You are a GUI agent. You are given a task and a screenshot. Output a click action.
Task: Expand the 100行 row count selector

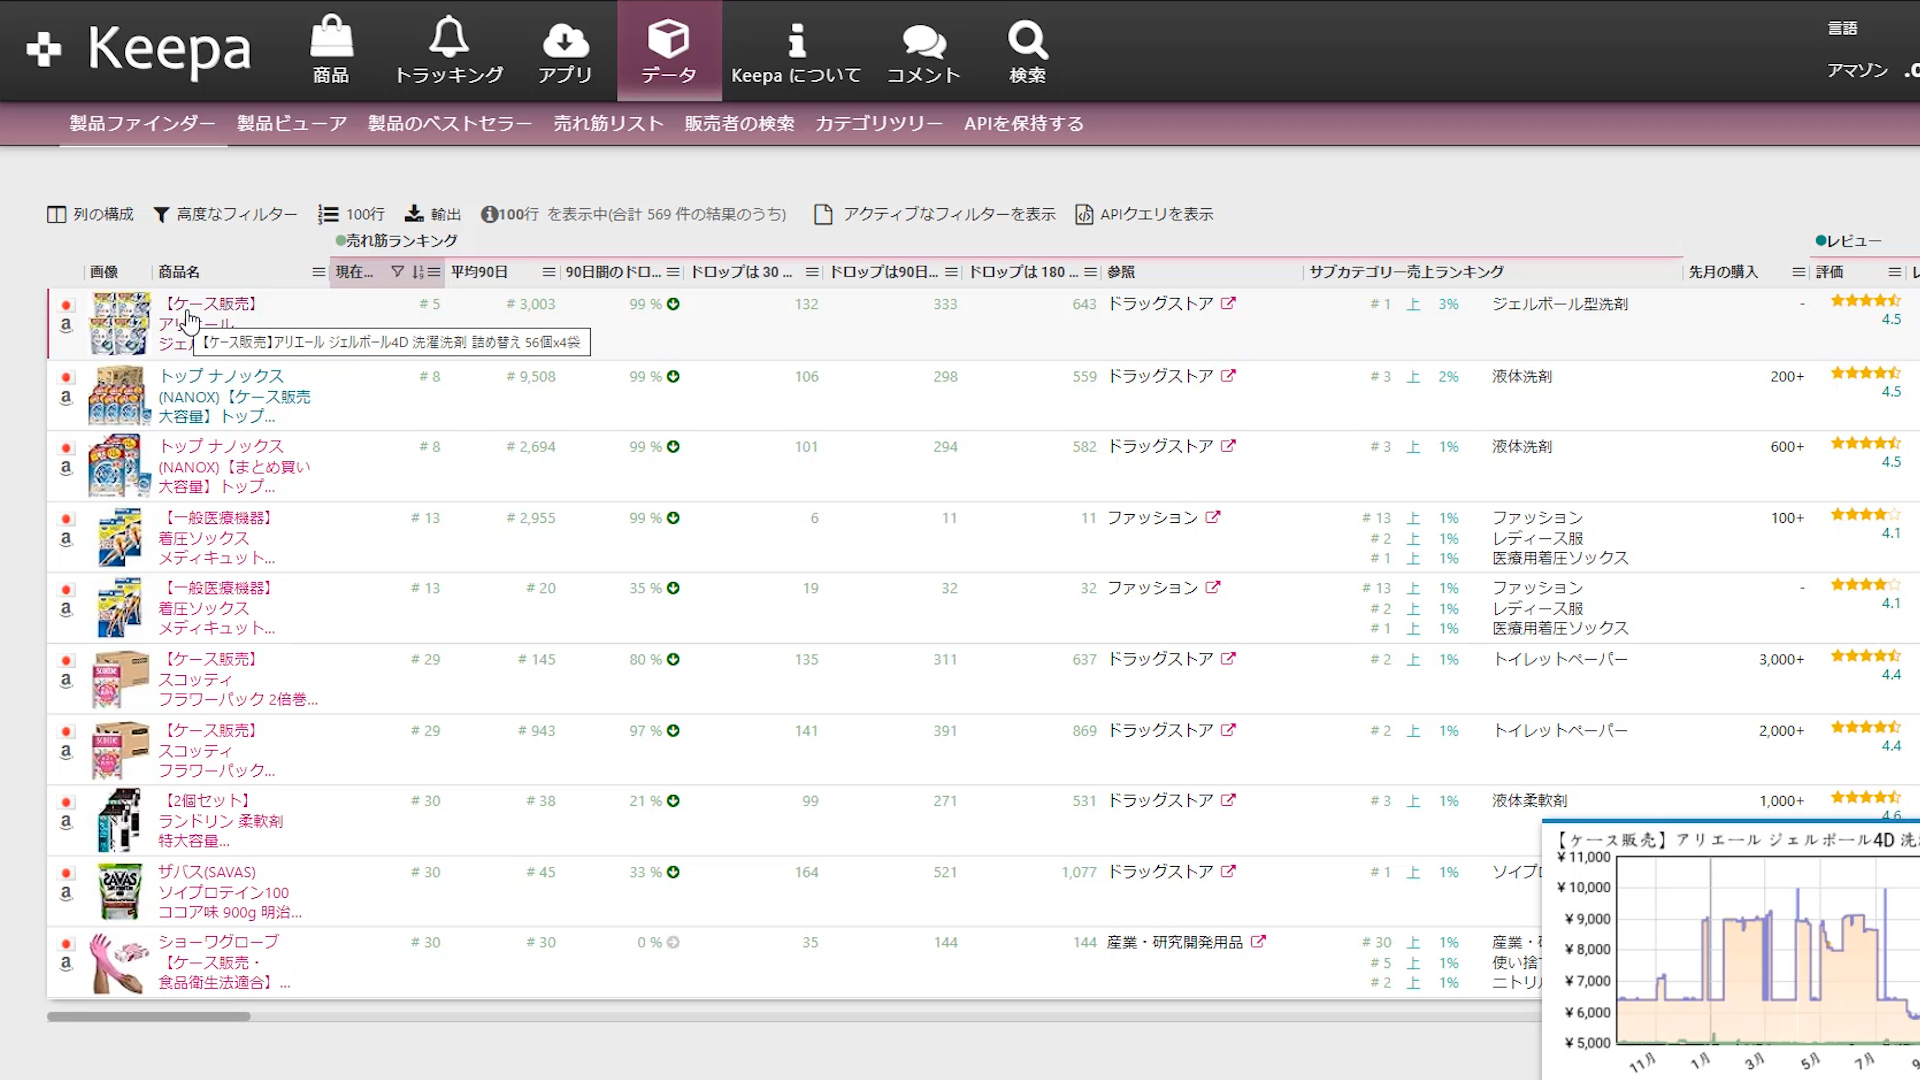352,214
